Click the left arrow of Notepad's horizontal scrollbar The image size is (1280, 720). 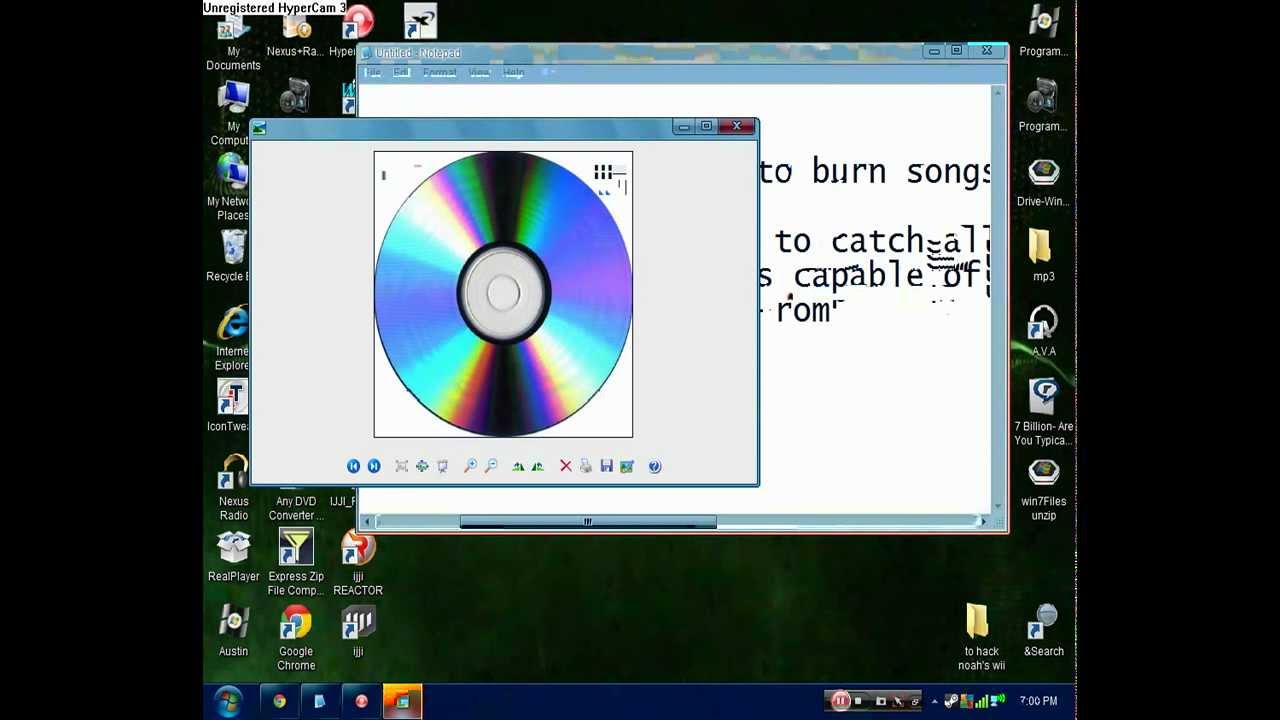point(369,521)
